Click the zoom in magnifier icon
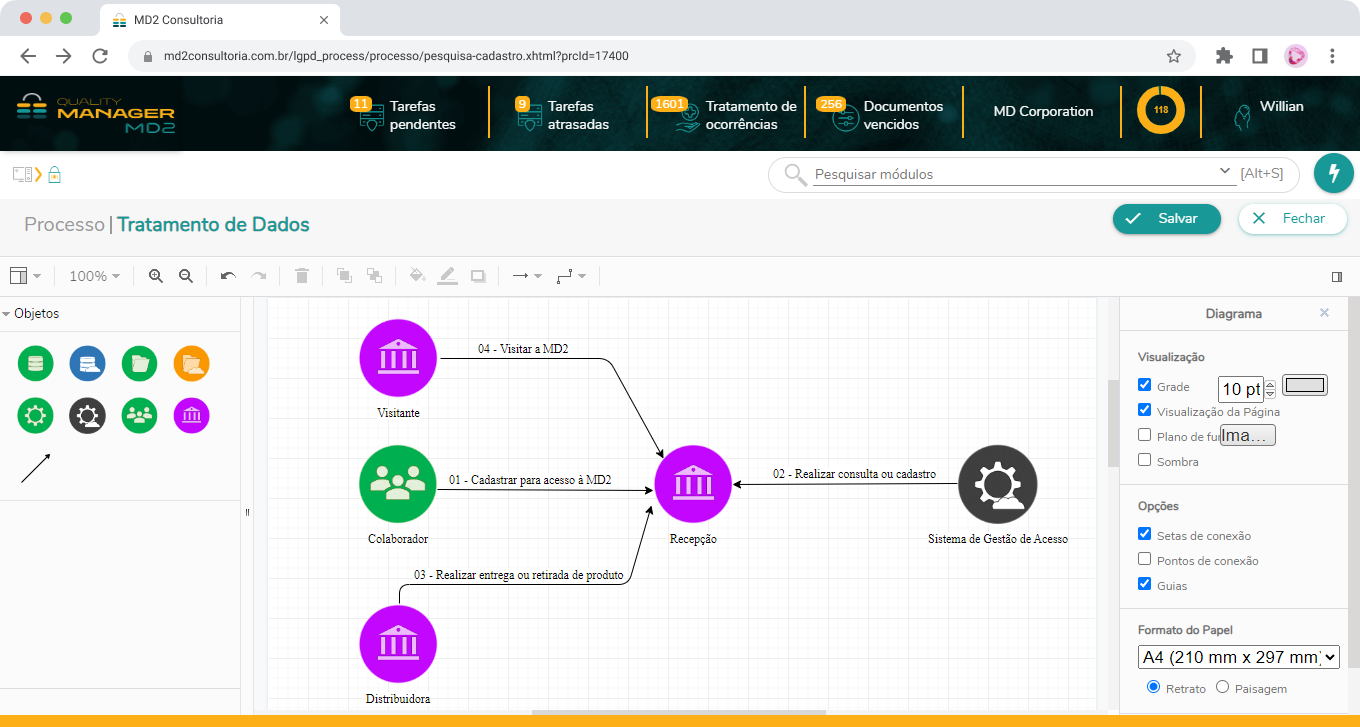The image size is (1360, 727). pyautogui.click(x=156, y=276)
